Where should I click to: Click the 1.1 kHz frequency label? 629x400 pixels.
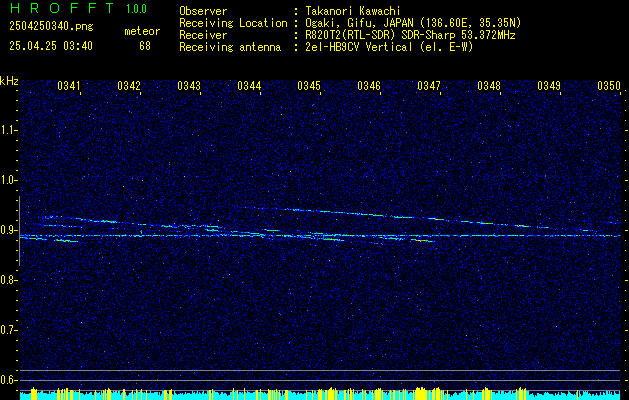(9, 130)
